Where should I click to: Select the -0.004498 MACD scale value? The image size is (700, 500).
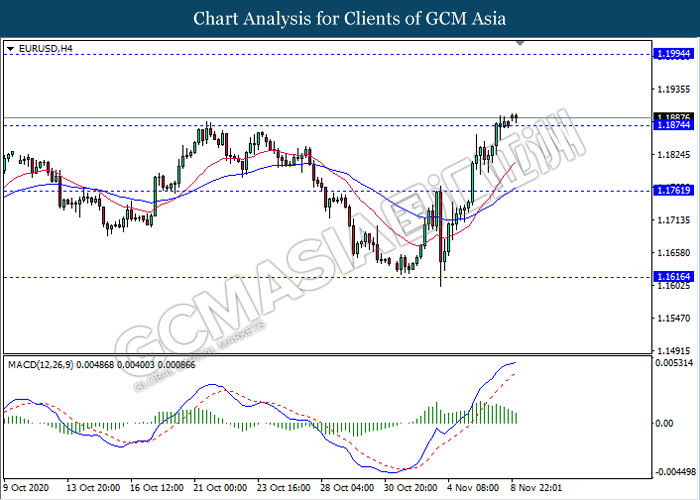click(x=674, y=471)
